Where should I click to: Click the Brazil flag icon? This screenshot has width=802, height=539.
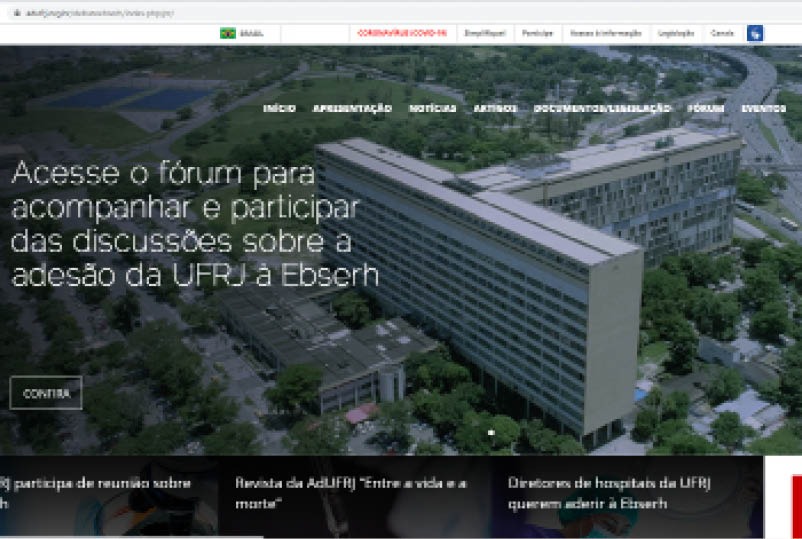[x=227, y=33]
